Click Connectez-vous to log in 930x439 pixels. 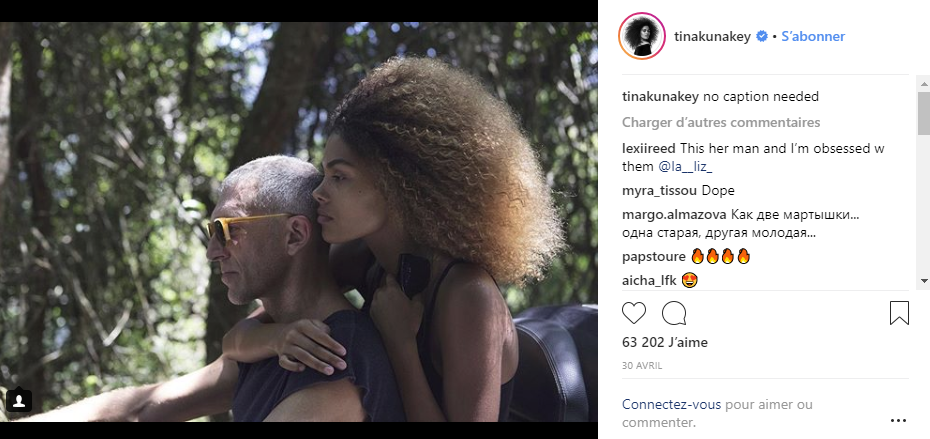[671, 405]
